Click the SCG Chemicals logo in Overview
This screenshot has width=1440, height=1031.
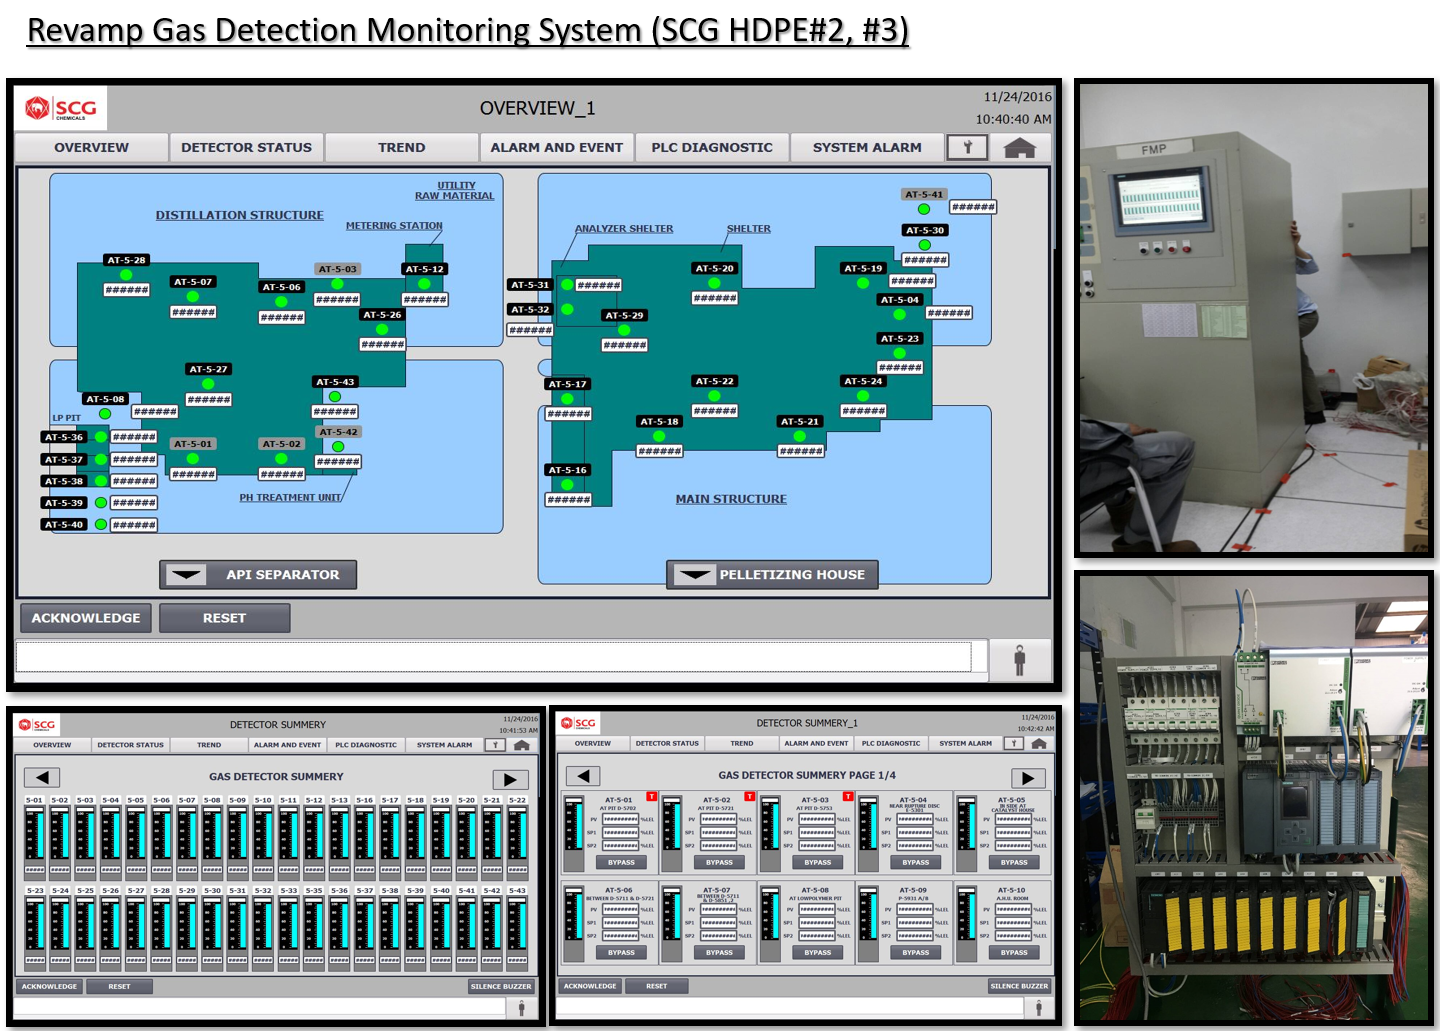pyautogui.click(x=62, y=108)
